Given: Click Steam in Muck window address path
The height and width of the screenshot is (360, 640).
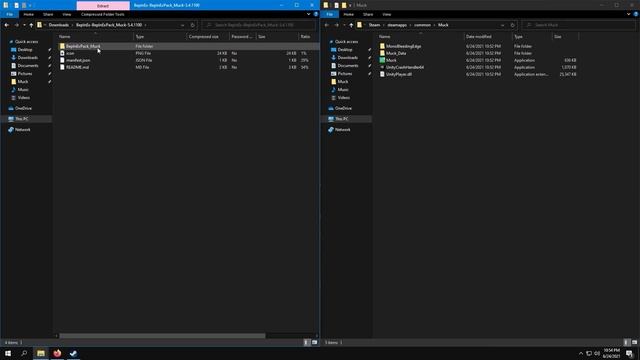Looking at the screenshot, I should click(x=374, y=25).
